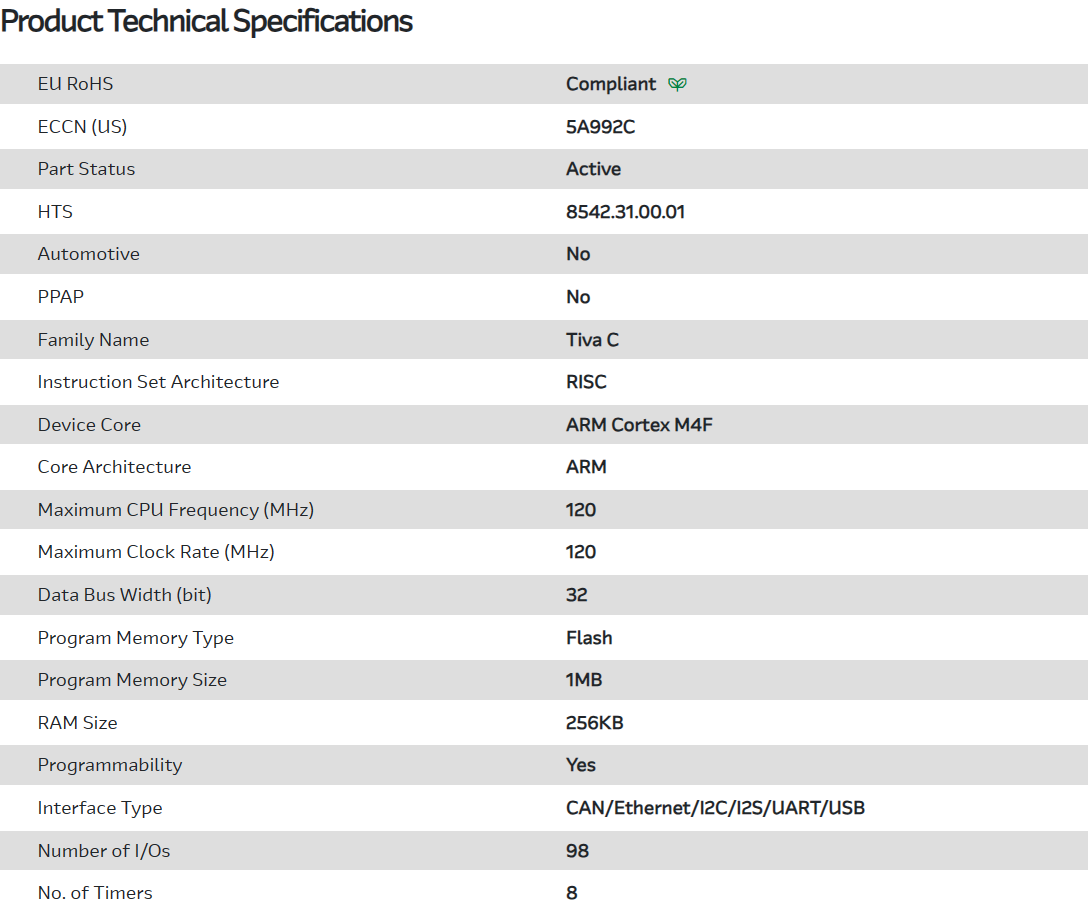Click the Family Name value Tiva C
The height and width of the screenshot is (908, 1088).
pos(592,340)
